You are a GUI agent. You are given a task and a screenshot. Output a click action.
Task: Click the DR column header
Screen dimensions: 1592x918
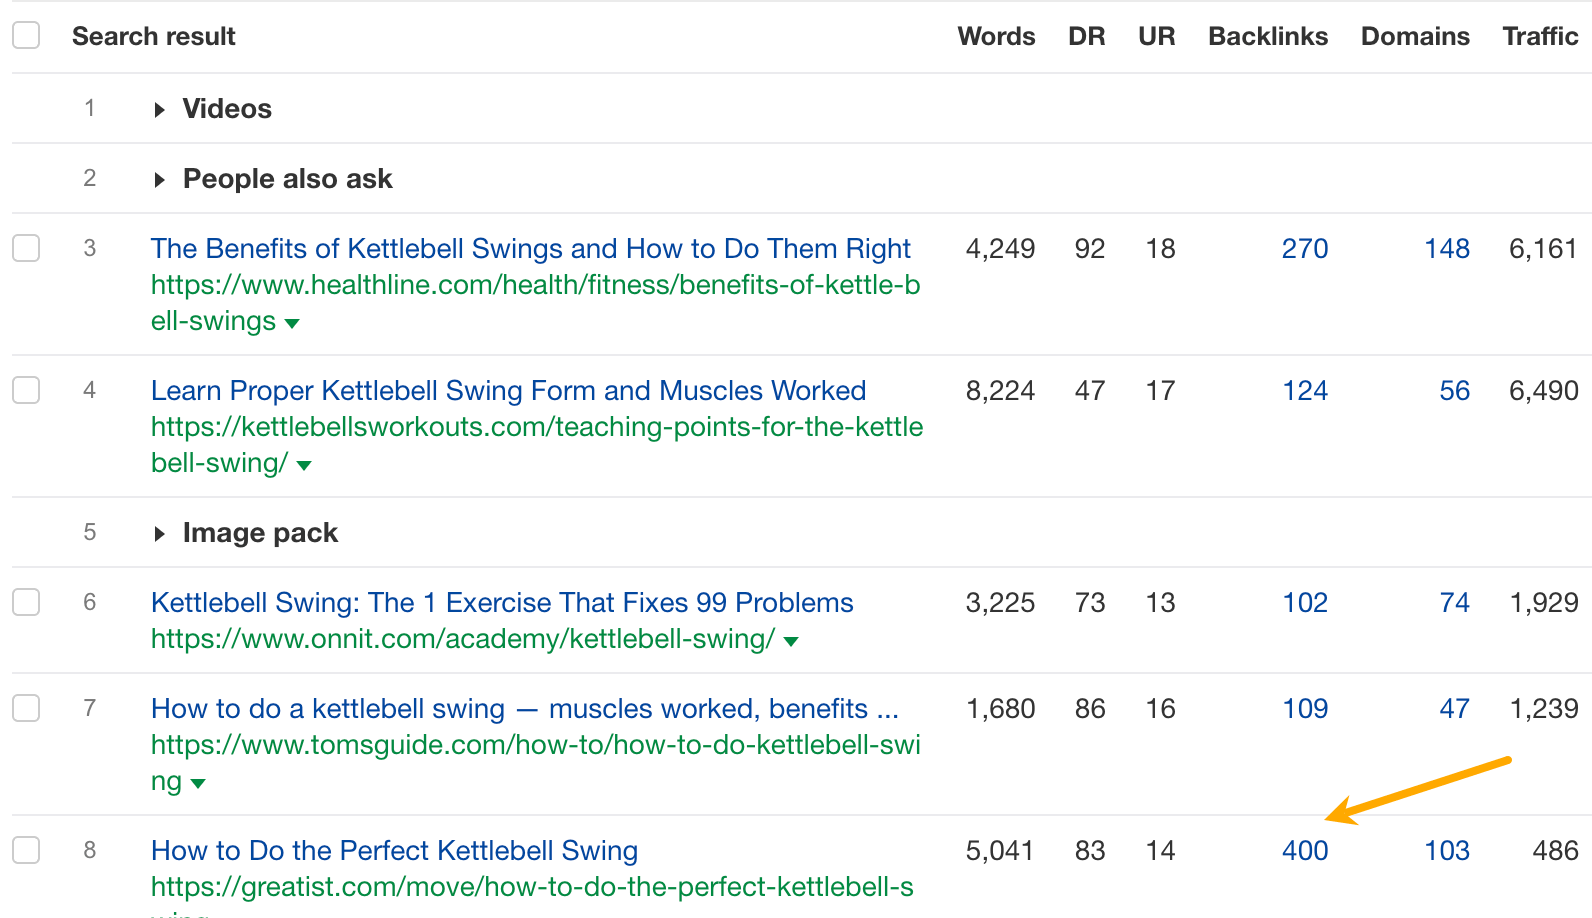click(x=1086, y=36)
